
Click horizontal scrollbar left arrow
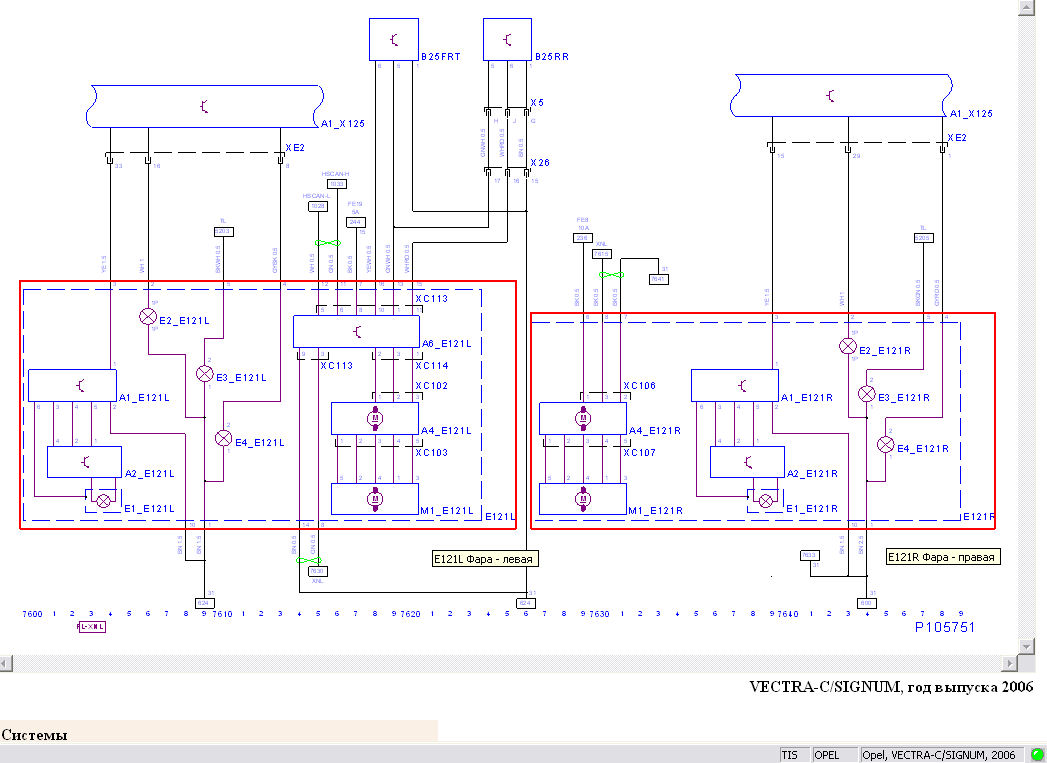[6, 663]
